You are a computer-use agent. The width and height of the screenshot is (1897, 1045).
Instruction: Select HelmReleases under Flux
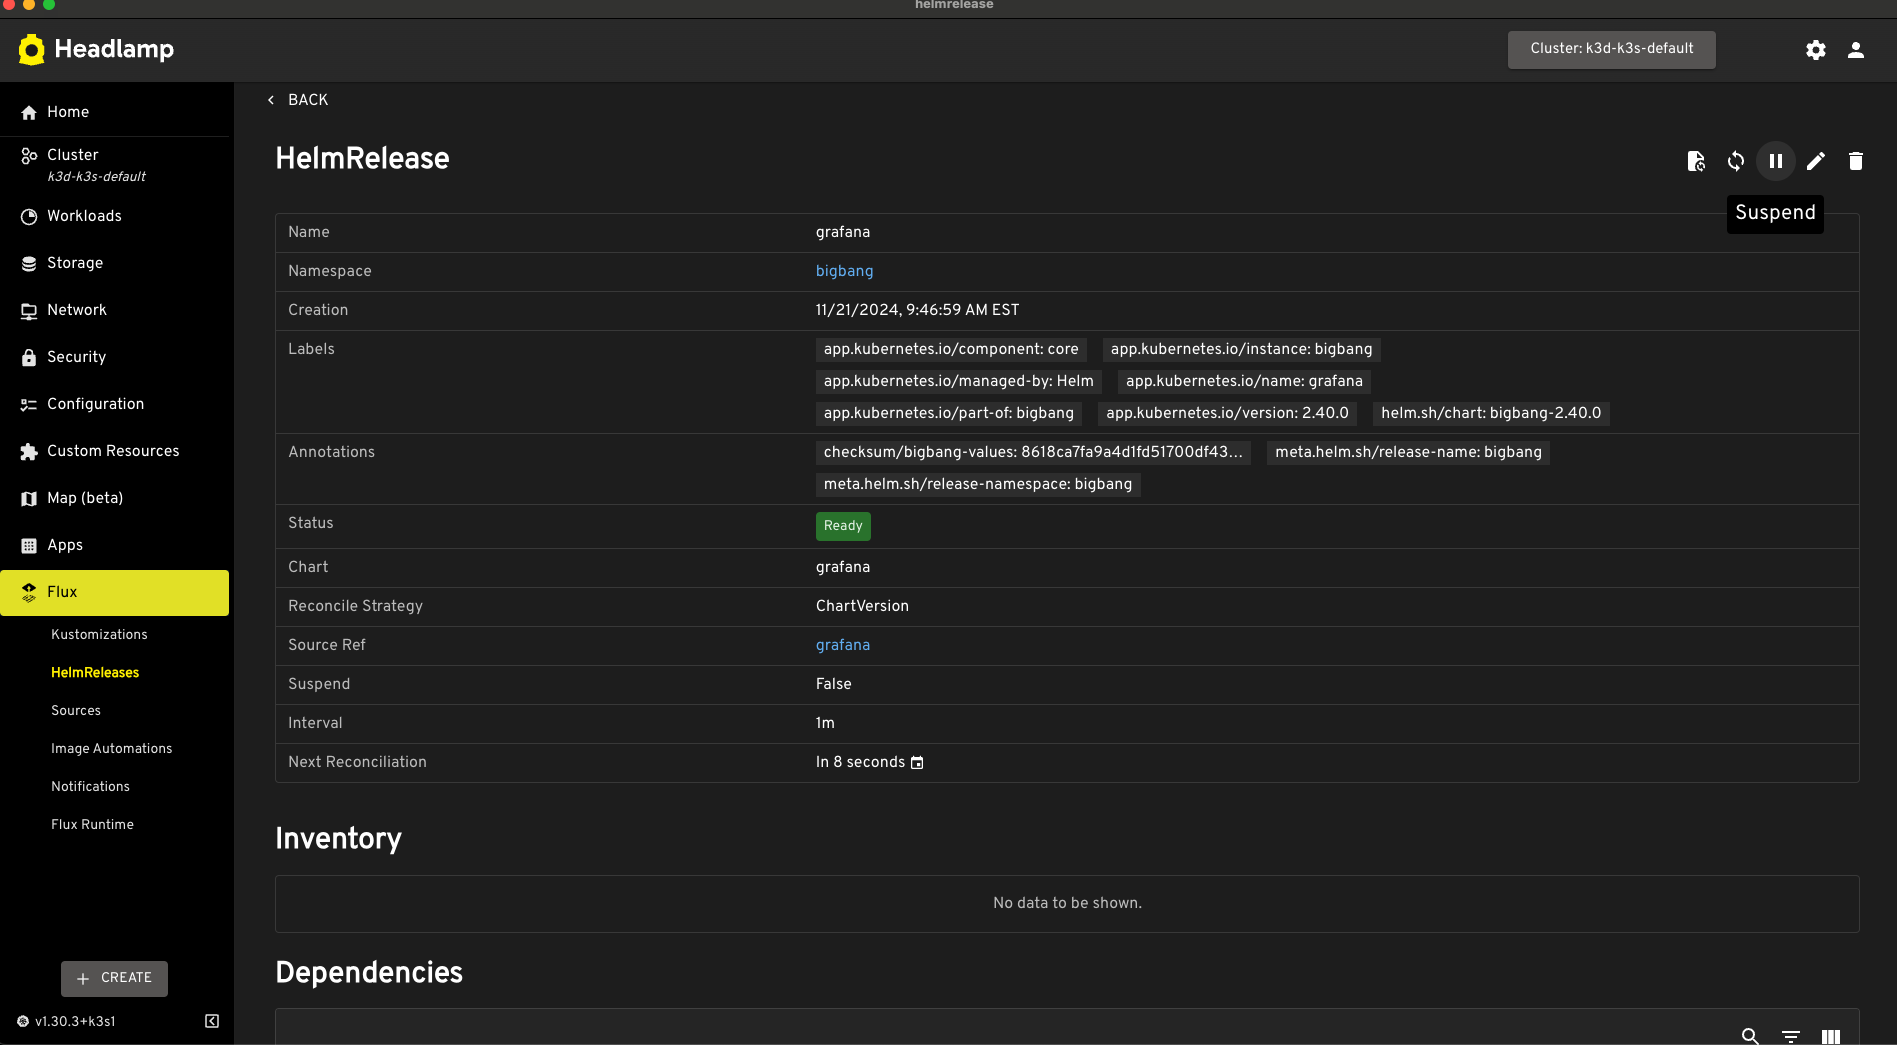(x=95, y=672)
